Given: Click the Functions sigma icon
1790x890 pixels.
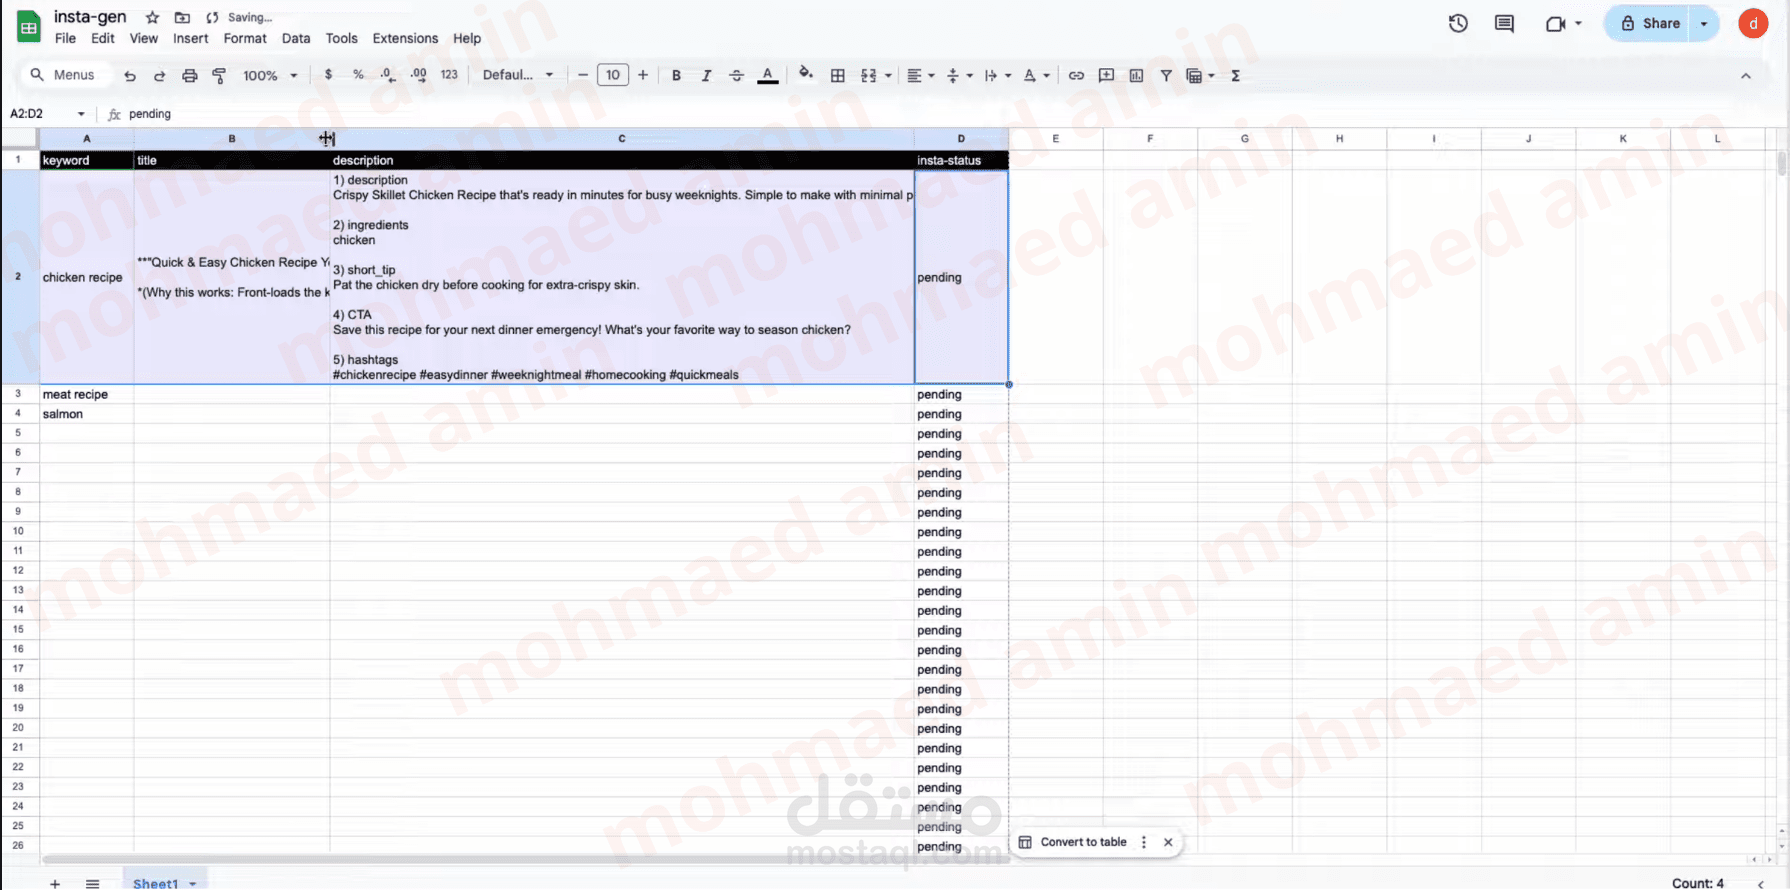Looking at the screenshot, I should click(x=1236, y=75).
